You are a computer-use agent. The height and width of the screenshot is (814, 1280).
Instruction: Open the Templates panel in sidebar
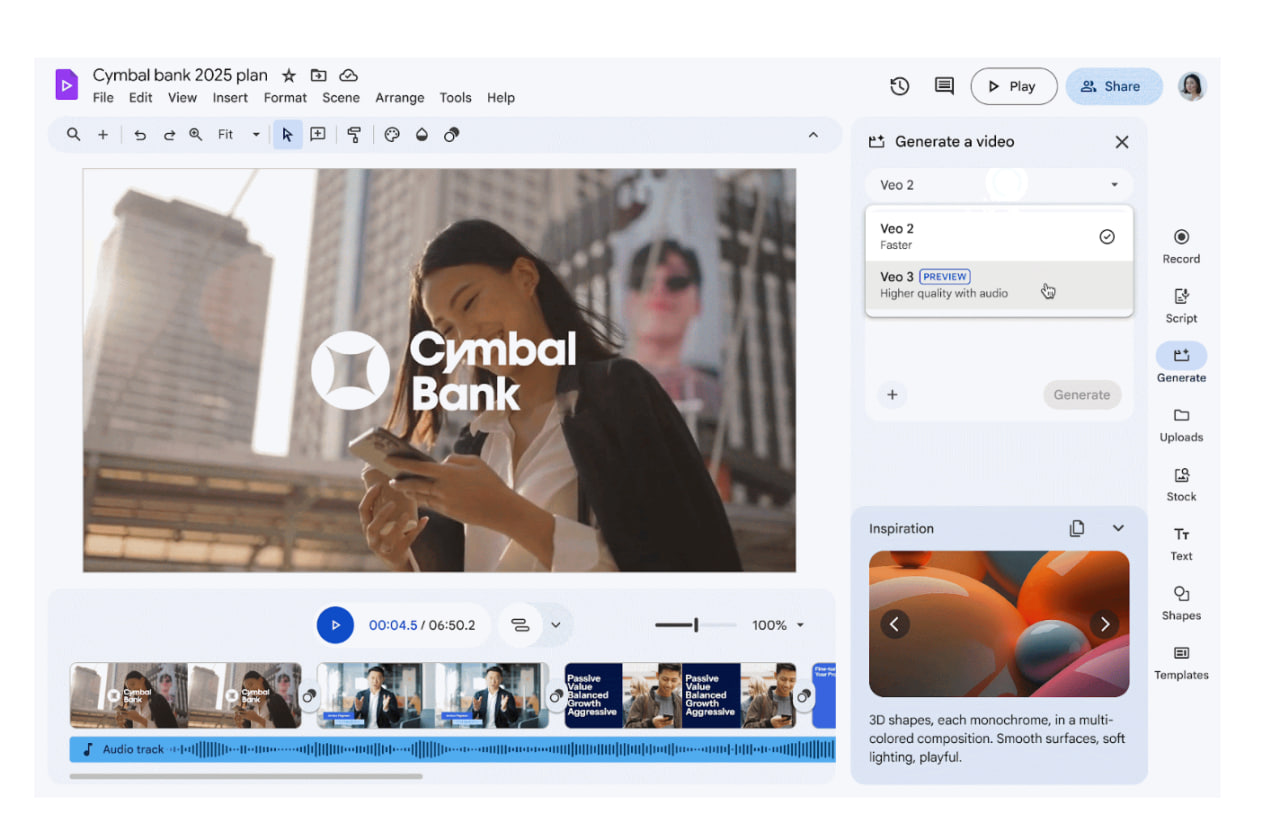(1181, 662)
